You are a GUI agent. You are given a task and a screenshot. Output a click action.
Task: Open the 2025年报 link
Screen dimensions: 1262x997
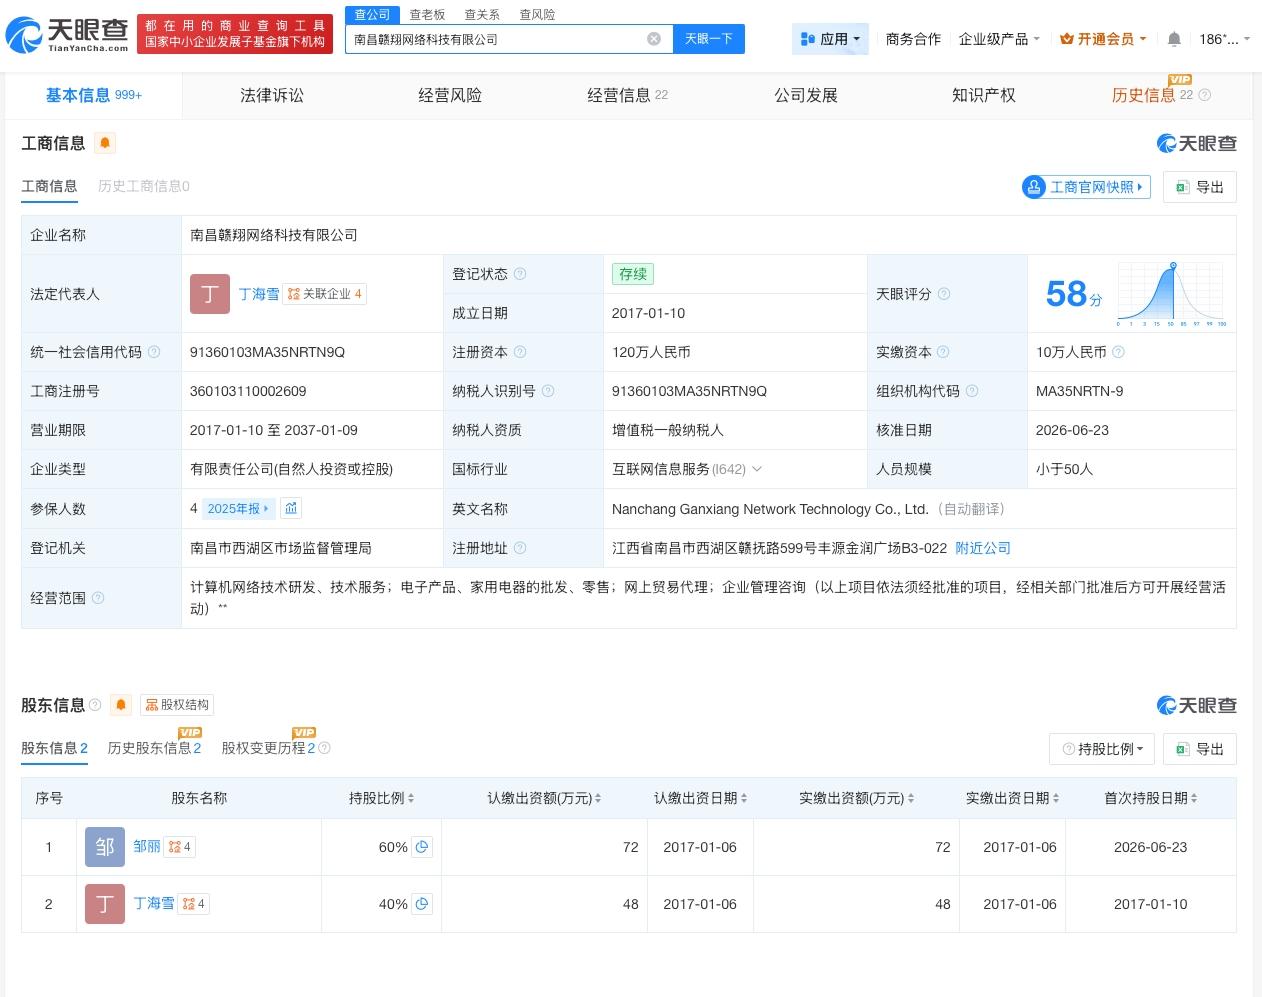(x=238, y=508)
